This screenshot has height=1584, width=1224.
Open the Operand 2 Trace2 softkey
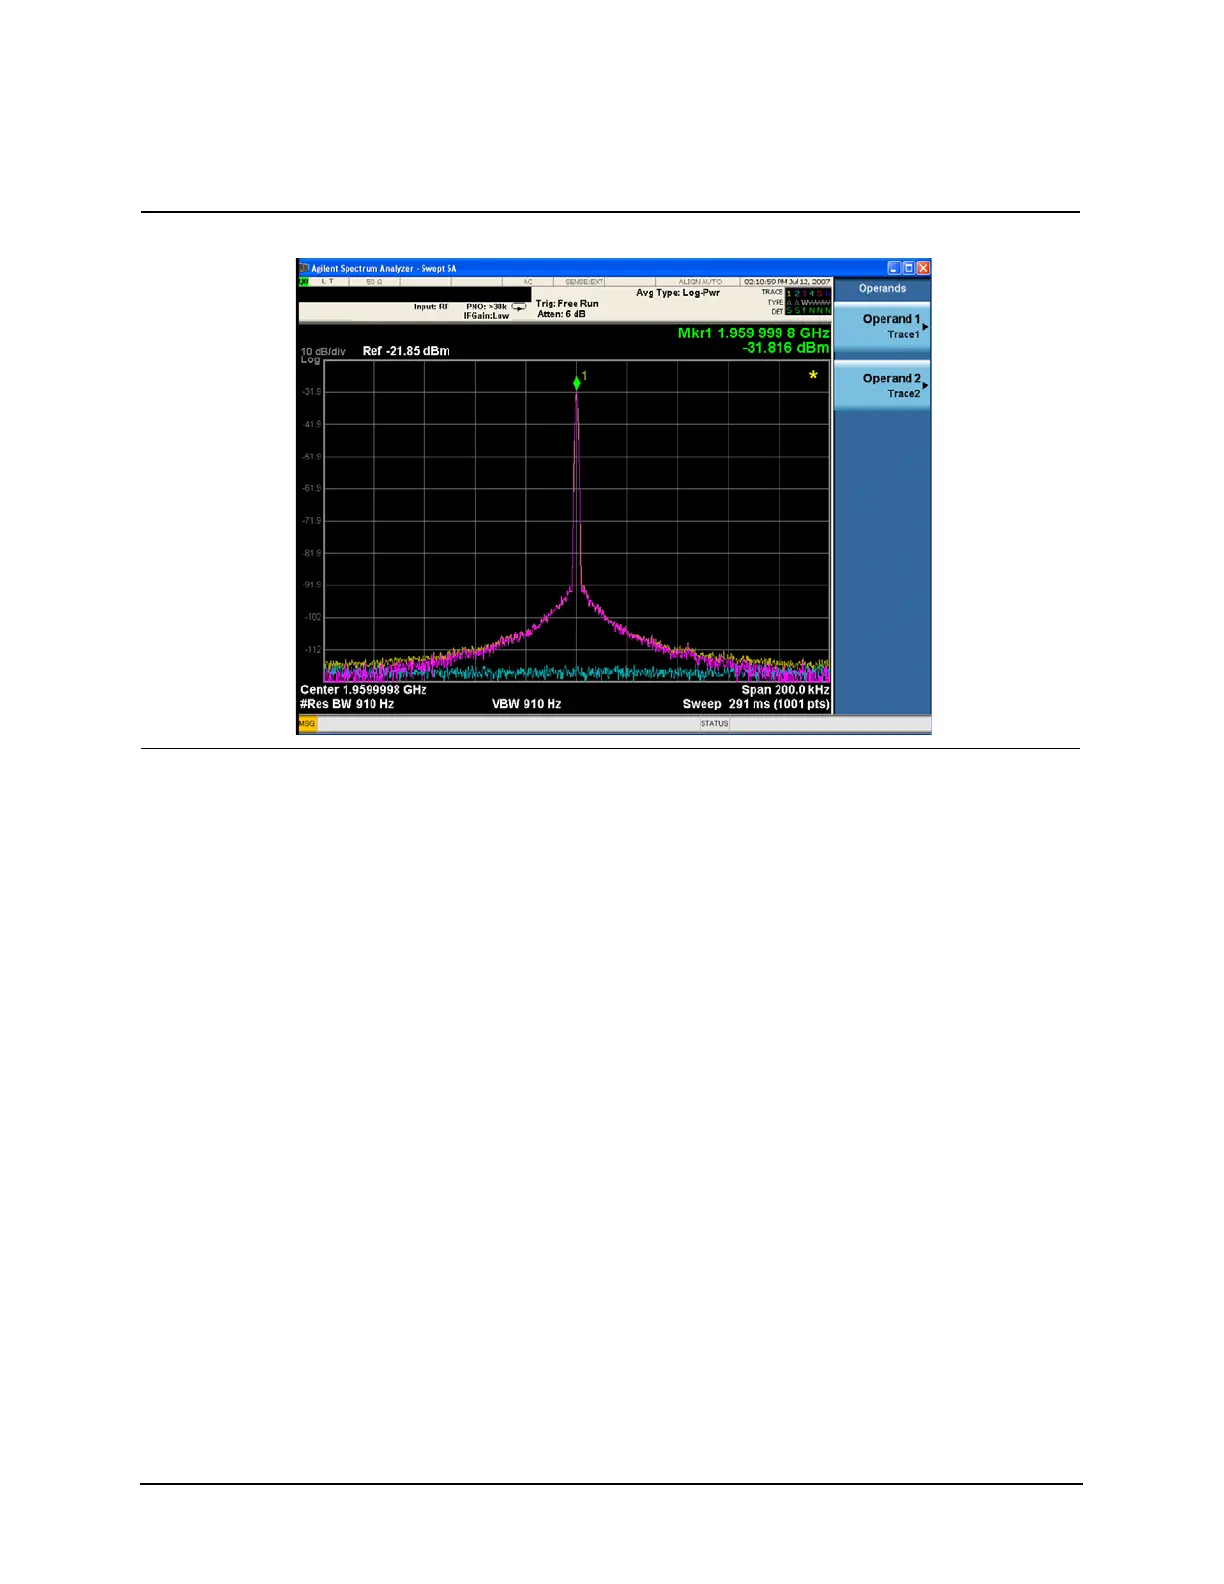click(x=882, y=386)
